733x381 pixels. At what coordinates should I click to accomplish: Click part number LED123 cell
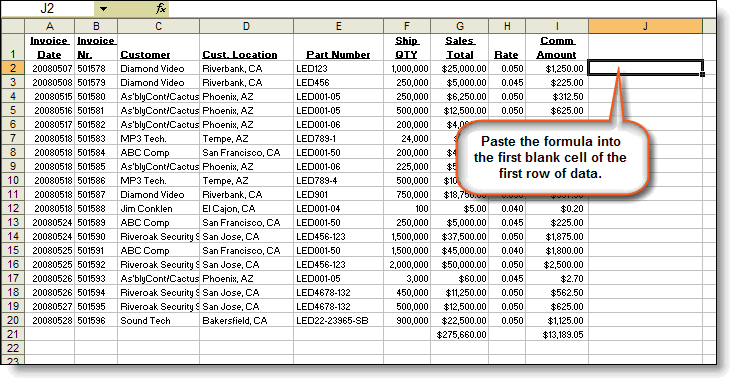pyautogui.click(x=338, y=68)
